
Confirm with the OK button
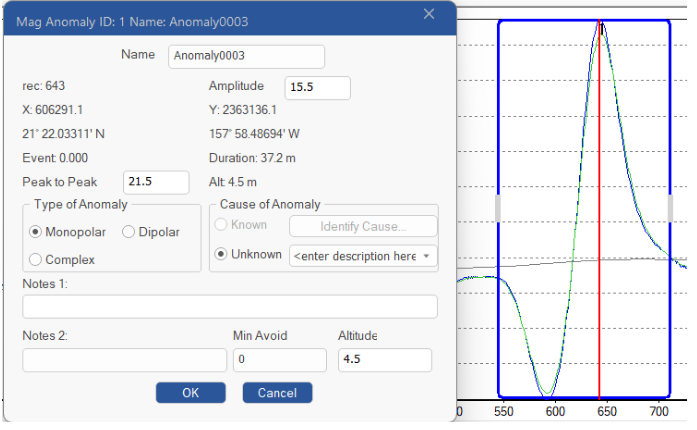click(191, 393)
